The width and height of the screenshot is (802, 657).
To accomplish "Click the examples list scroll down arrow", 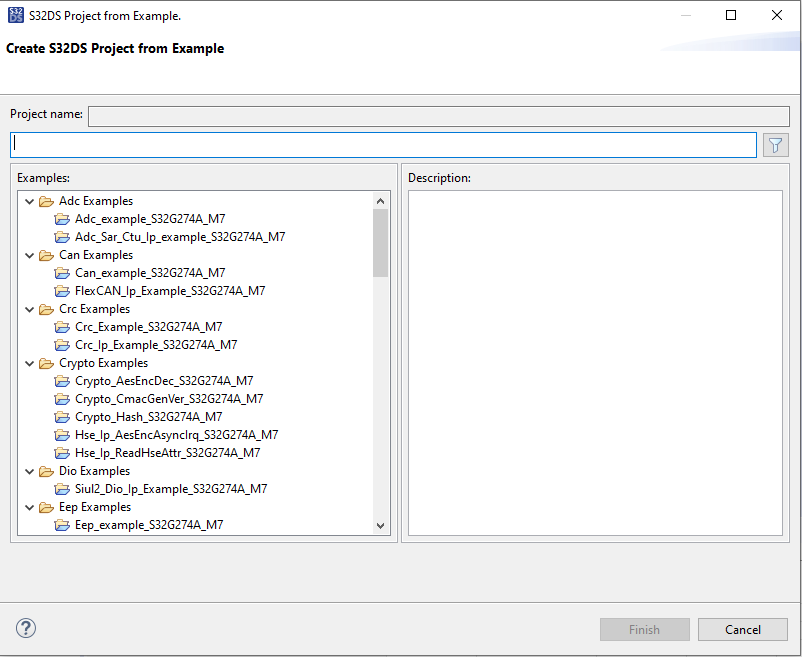I will click(380, 526).
